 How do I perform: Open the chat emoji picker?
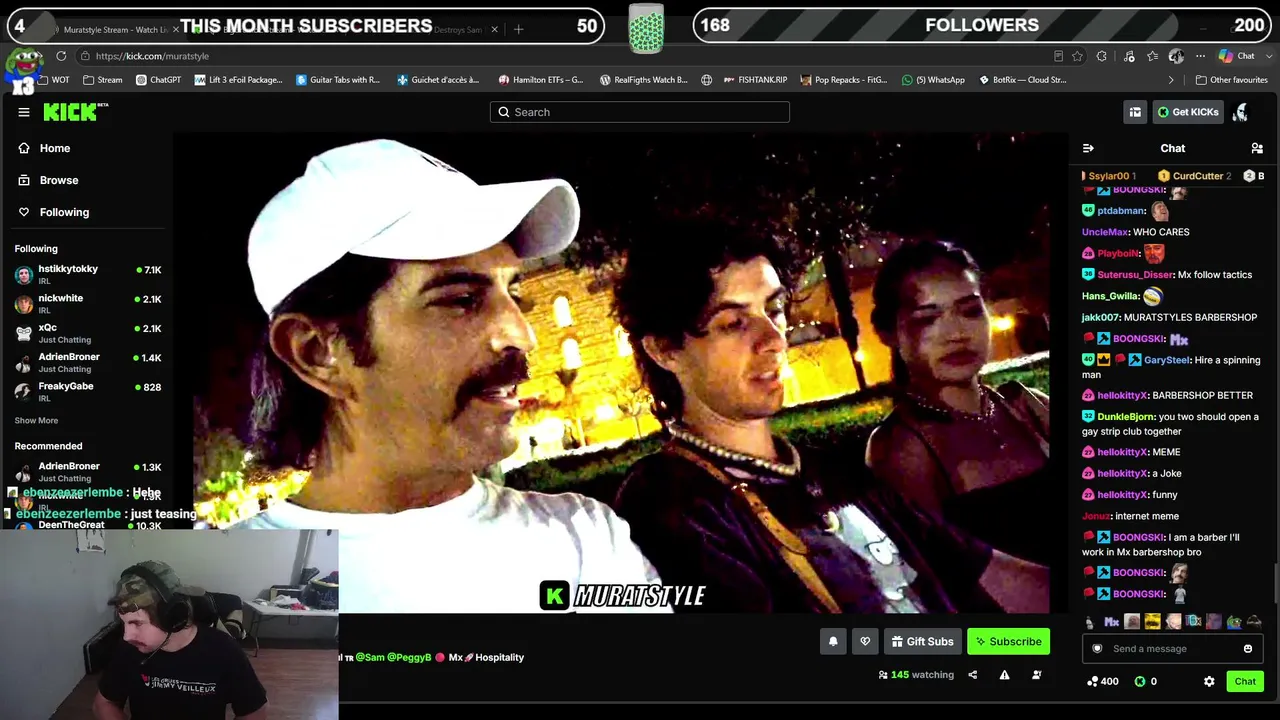[x=1247, y=649]
